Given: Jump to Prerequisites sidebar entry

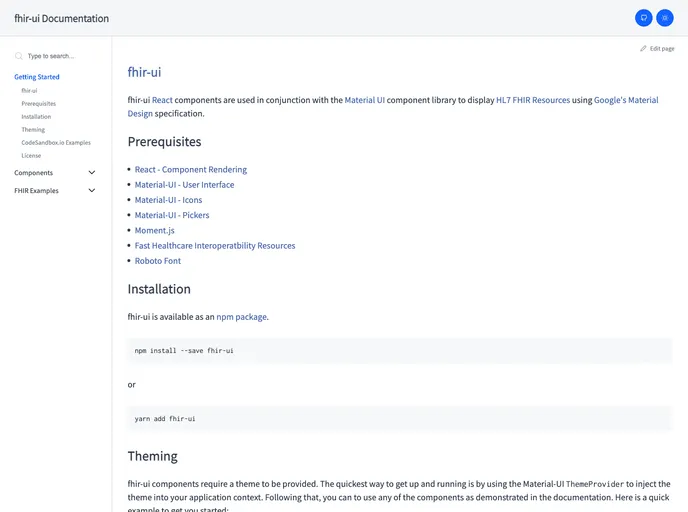Looking at the screenshot, I should click(39, 104).
